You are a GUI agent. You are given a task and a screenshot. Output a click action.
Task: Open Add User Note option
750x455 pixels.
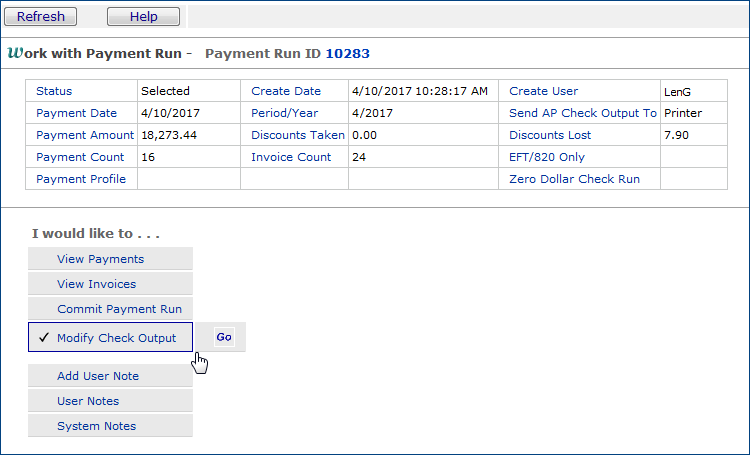(x=98, y=376)
